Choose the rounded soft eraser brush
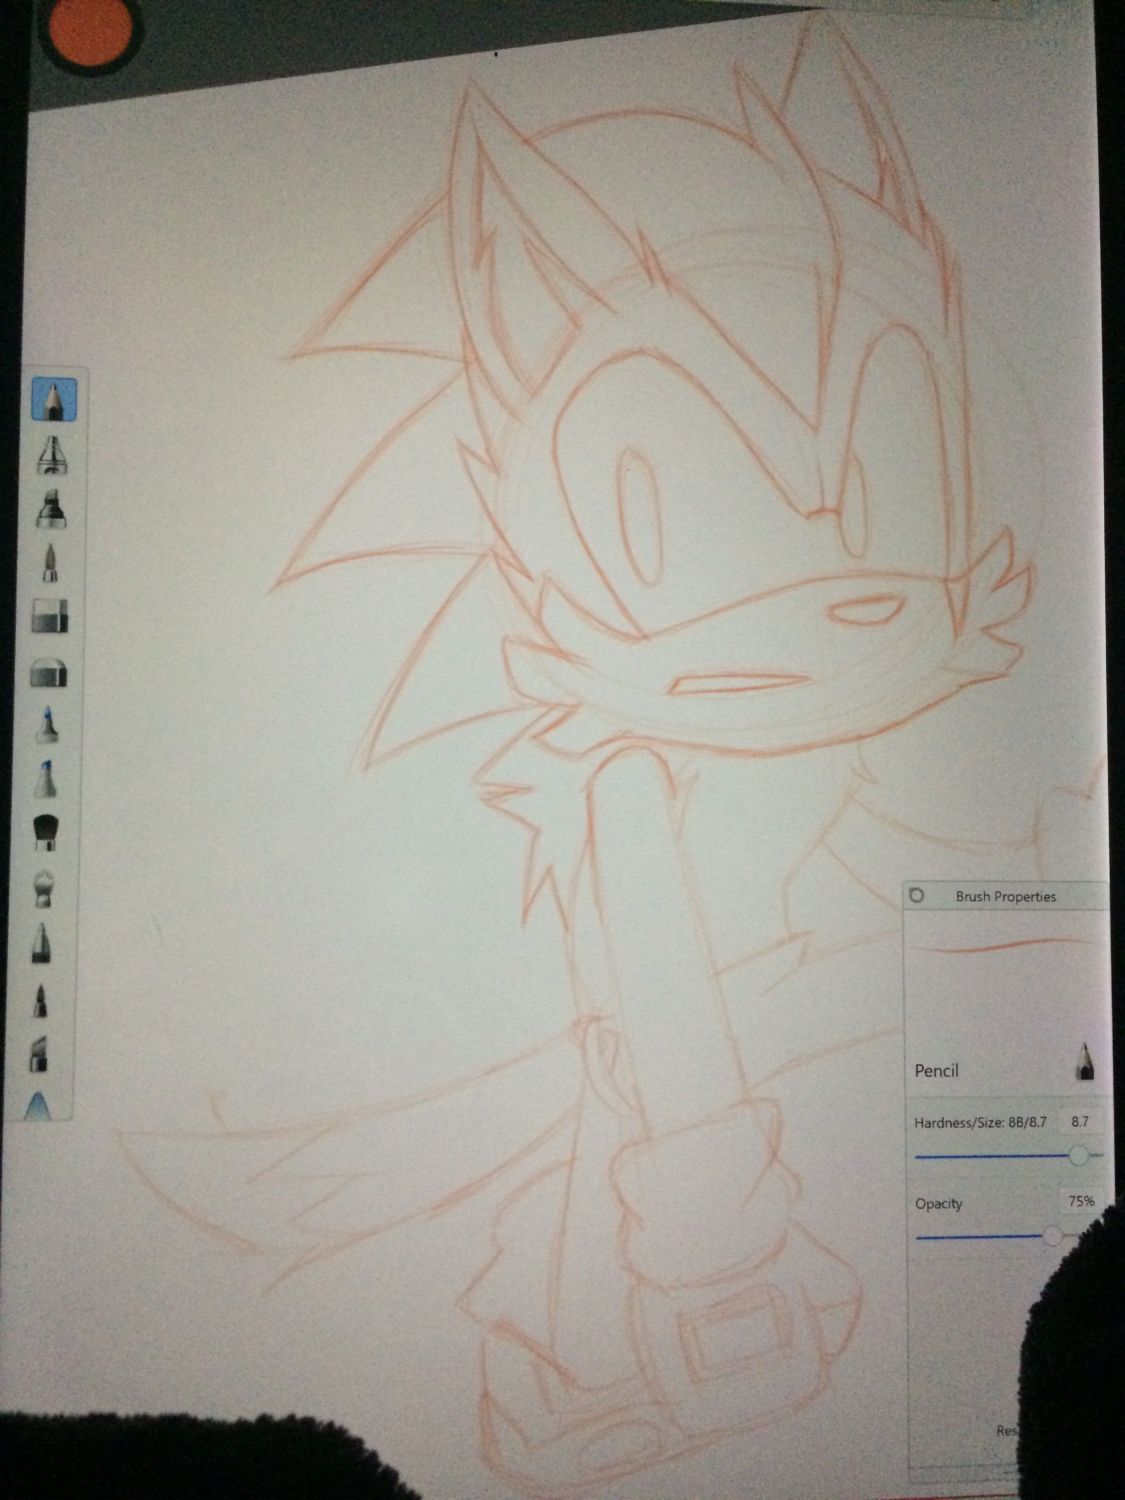Viewport: 1125px width, 1500px height. pyautogui.click(x=49, y=672)
